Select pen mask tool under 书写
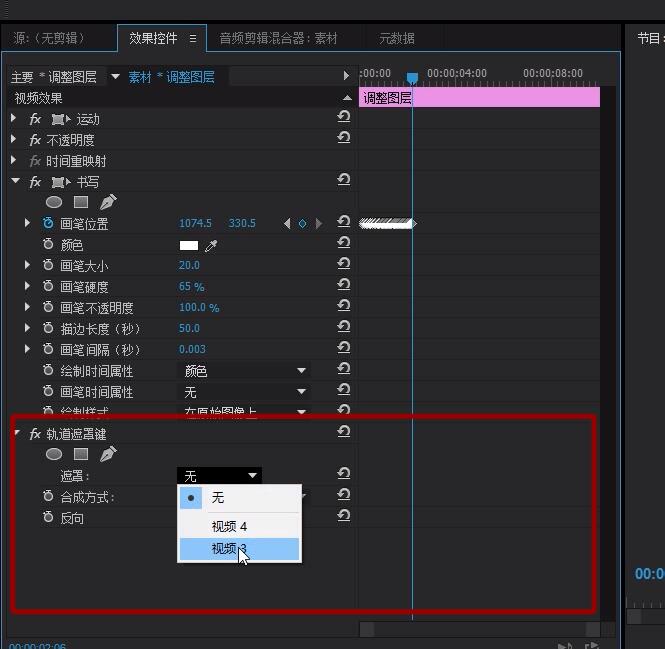Image resolution: width=665 pixels, height=649 pixels. [108, 202]
